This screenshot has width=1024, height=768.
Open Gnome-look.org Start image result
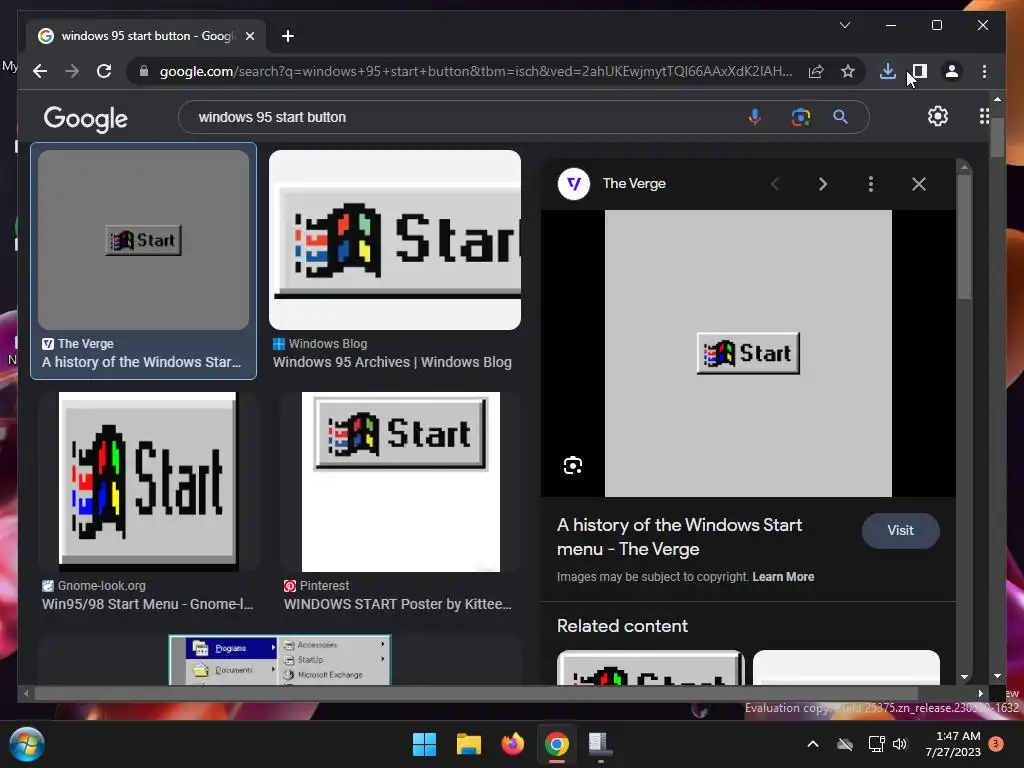click(x=148, y=480)
